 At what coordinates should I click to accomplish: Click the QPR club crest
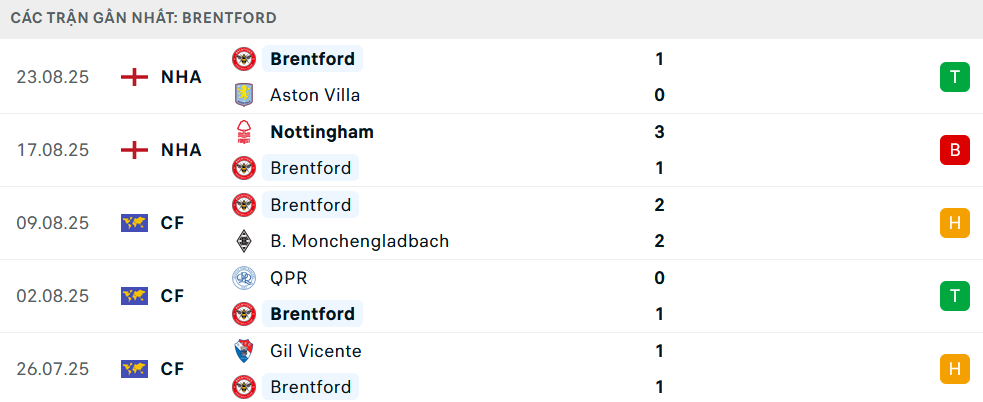point(244,277)
